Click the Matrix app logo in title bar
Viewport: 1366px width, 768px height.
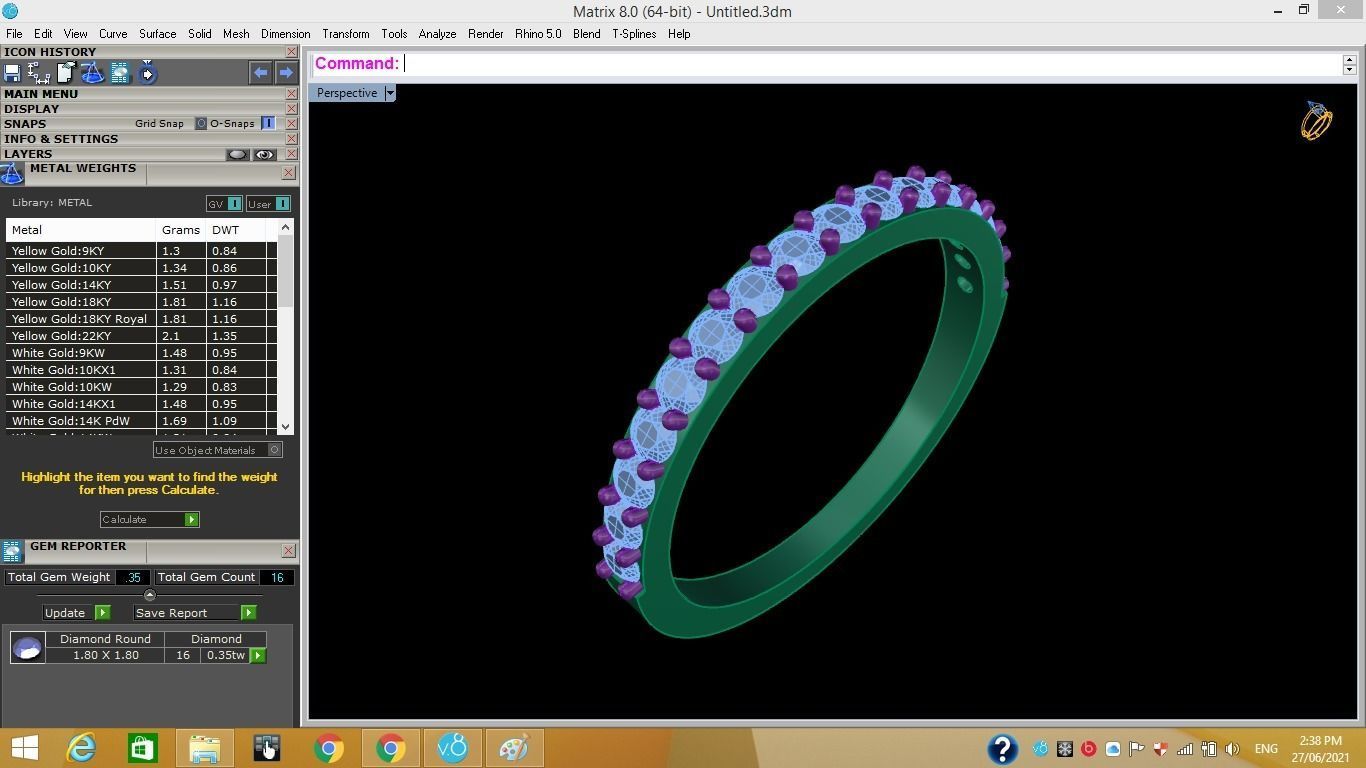click(x=10, y=11)
